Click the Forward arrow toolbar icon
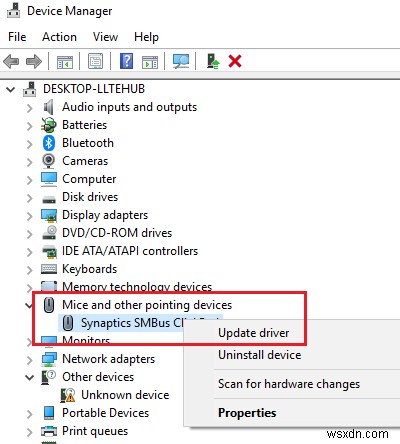The image size is (400, 444). click(x=34, y=62)
